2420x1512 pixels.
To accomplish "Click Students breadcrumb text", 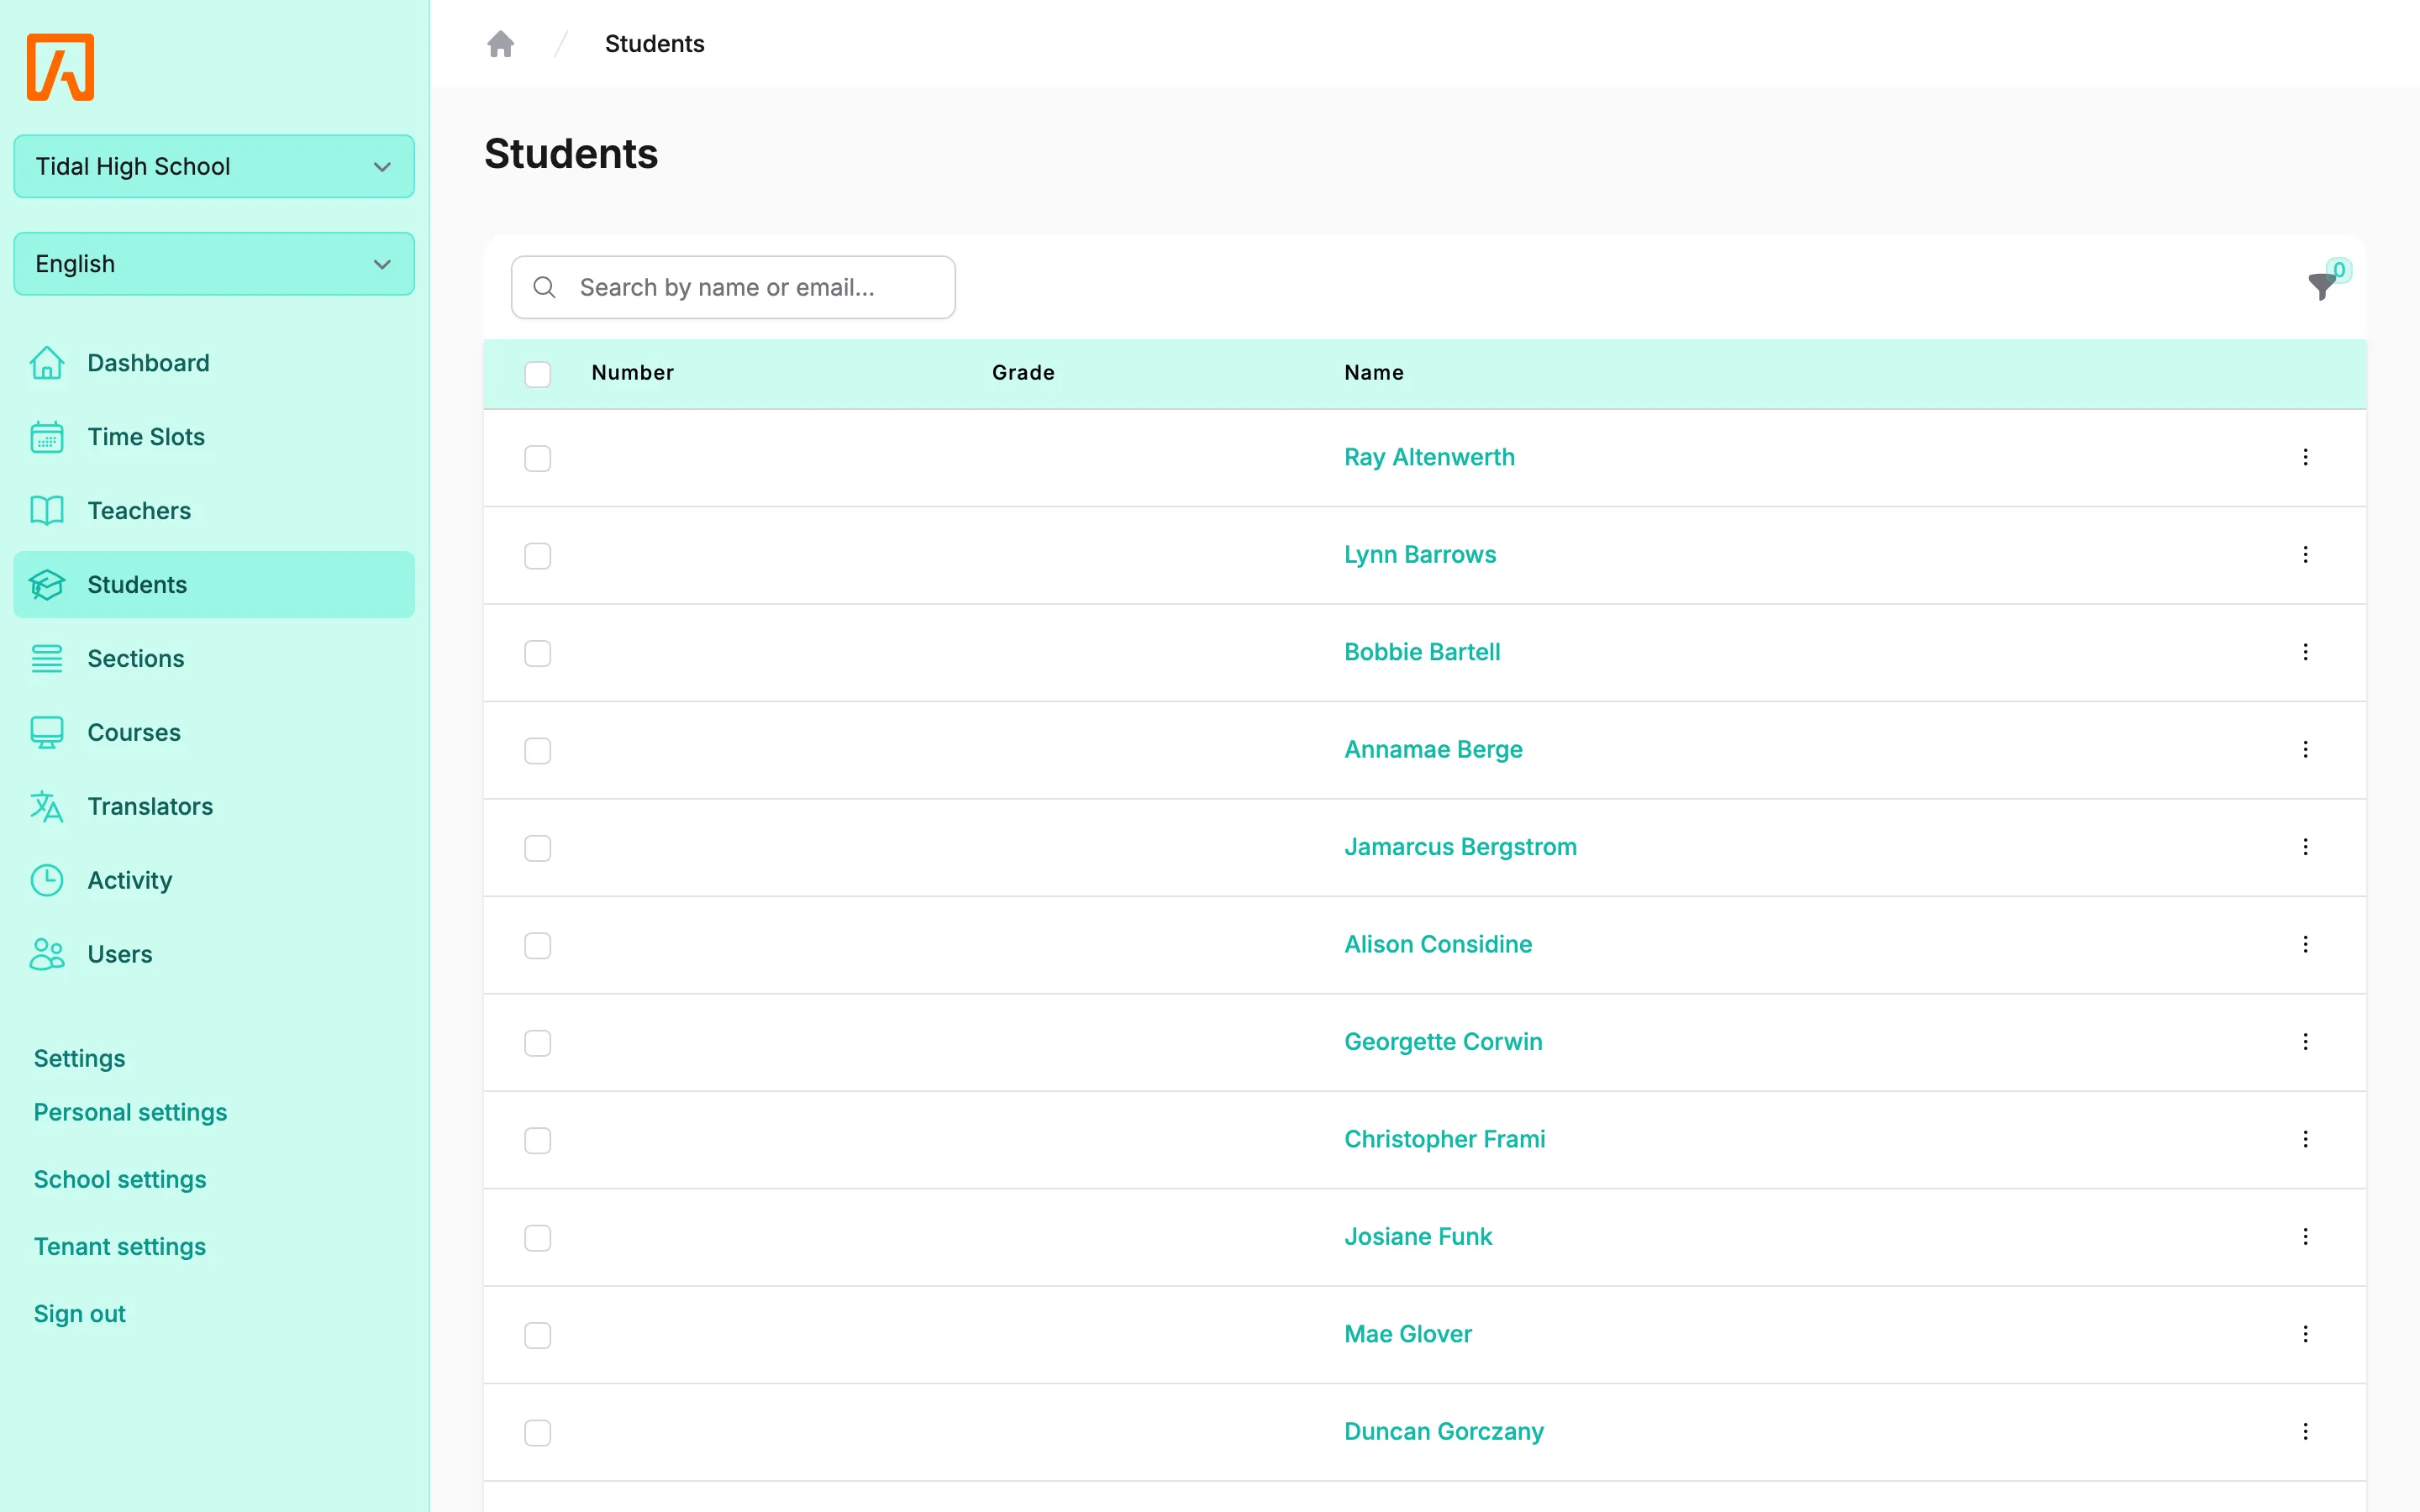I will coord(655,44).
